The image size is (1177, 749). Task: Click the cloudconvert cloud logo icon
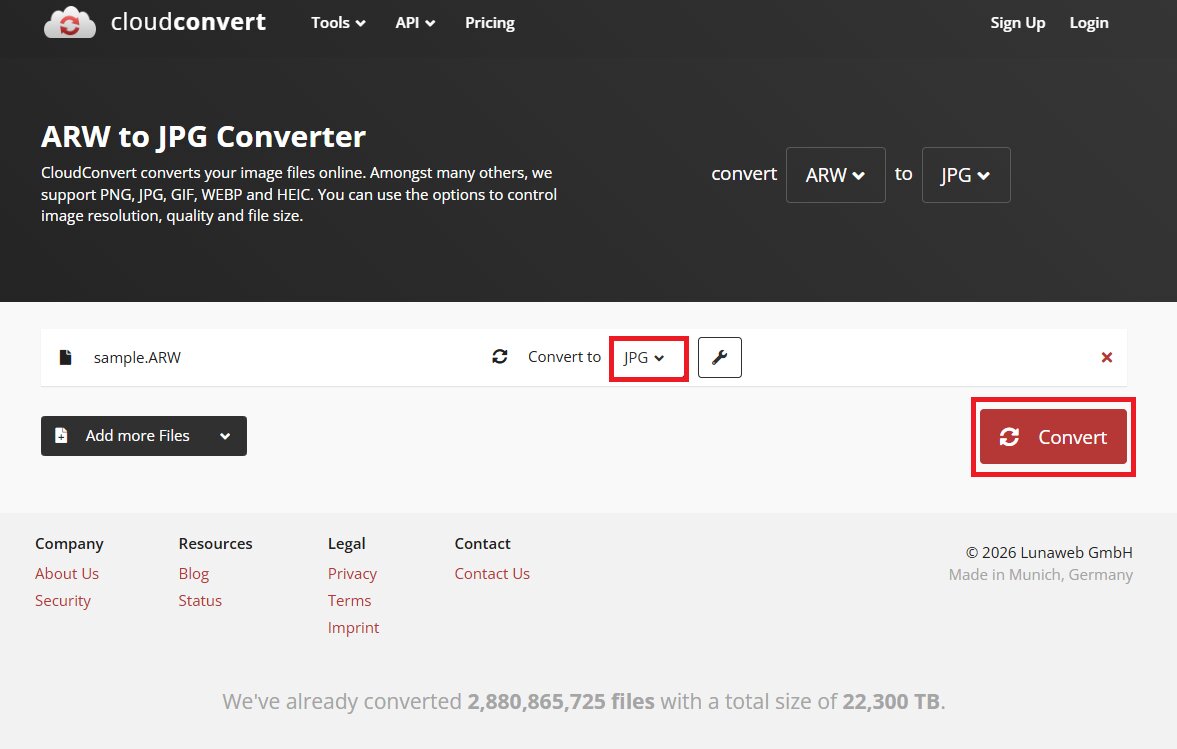click(x=66, y=22)
